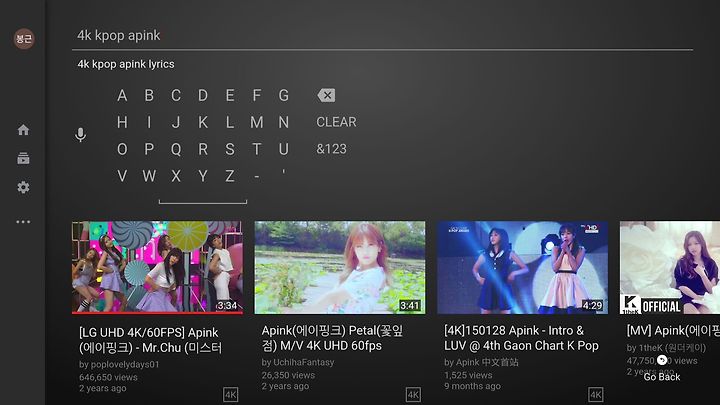Open title 'Apink Petal M/V 4K UHD 60fps'
The width and height of the screenshot is (720, 405).
click(x=332, y=338)
